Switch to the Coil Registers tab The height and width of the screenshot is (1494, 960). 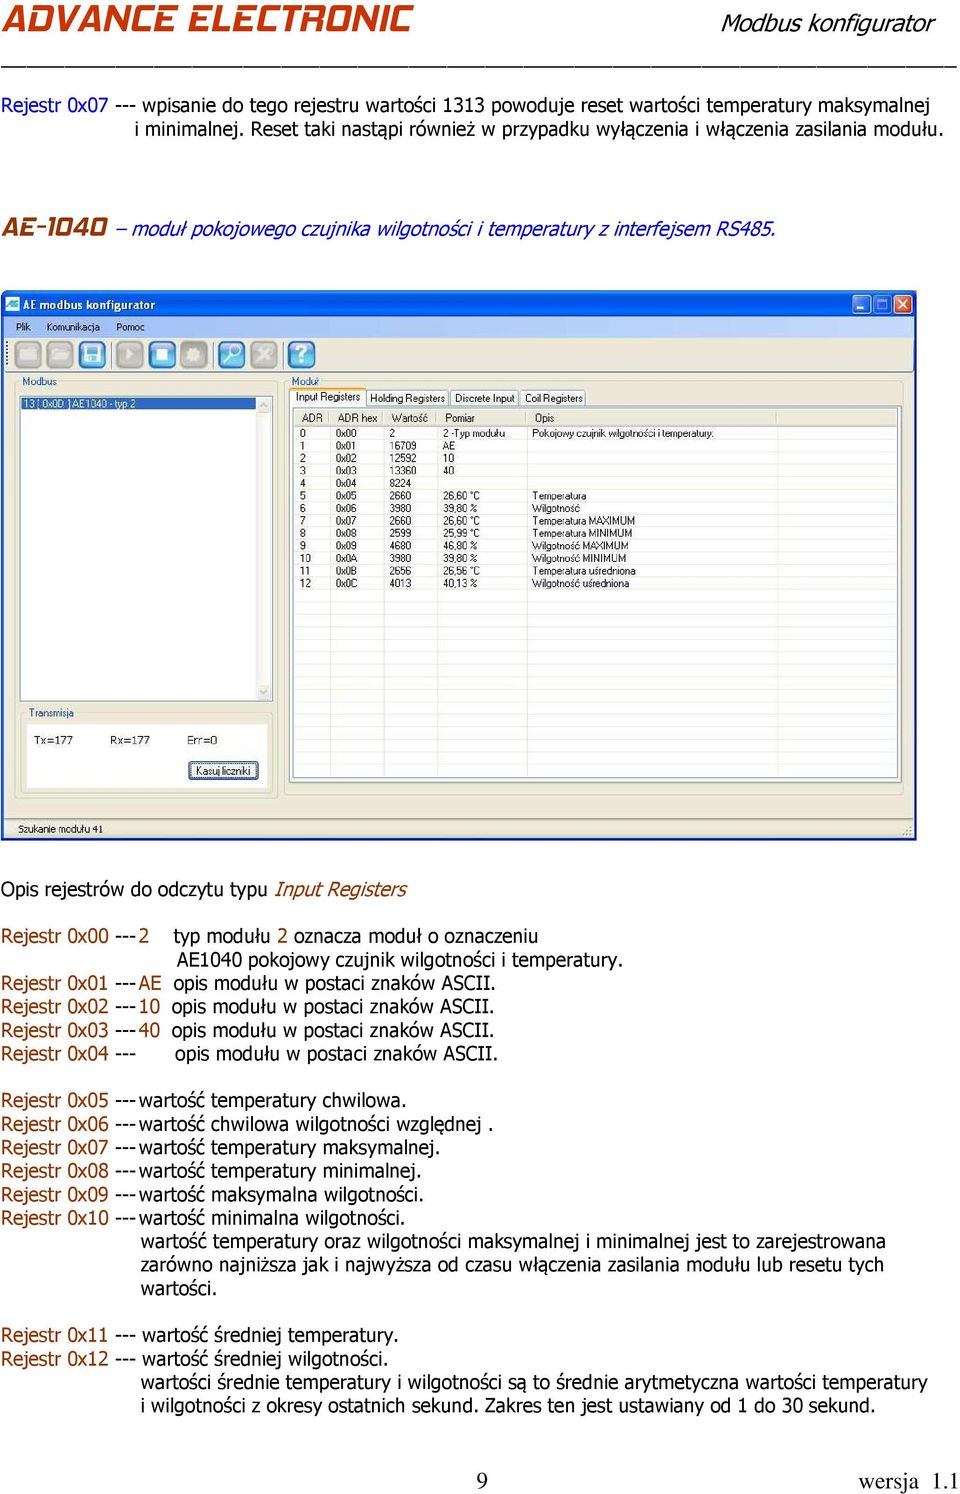[x=554, y=398]
